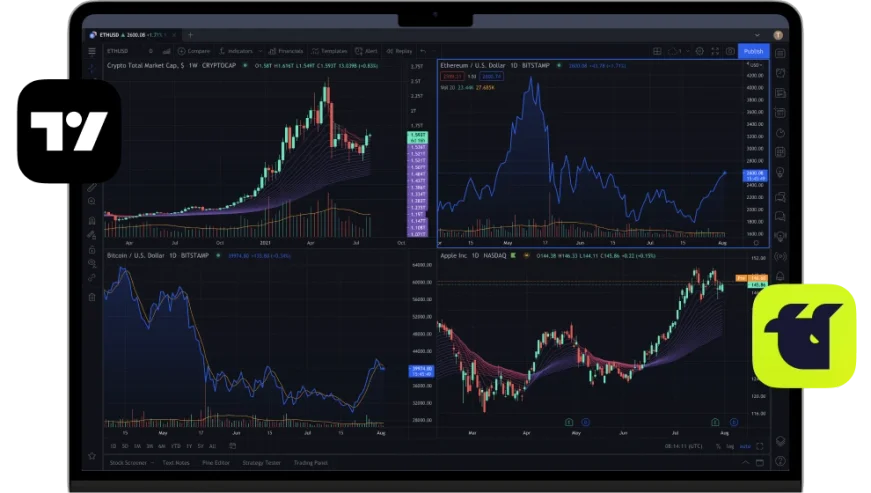This screenshot has height=493, width=871.
Task: Toggle log scale on price axis
Action: tap(729, 446)
